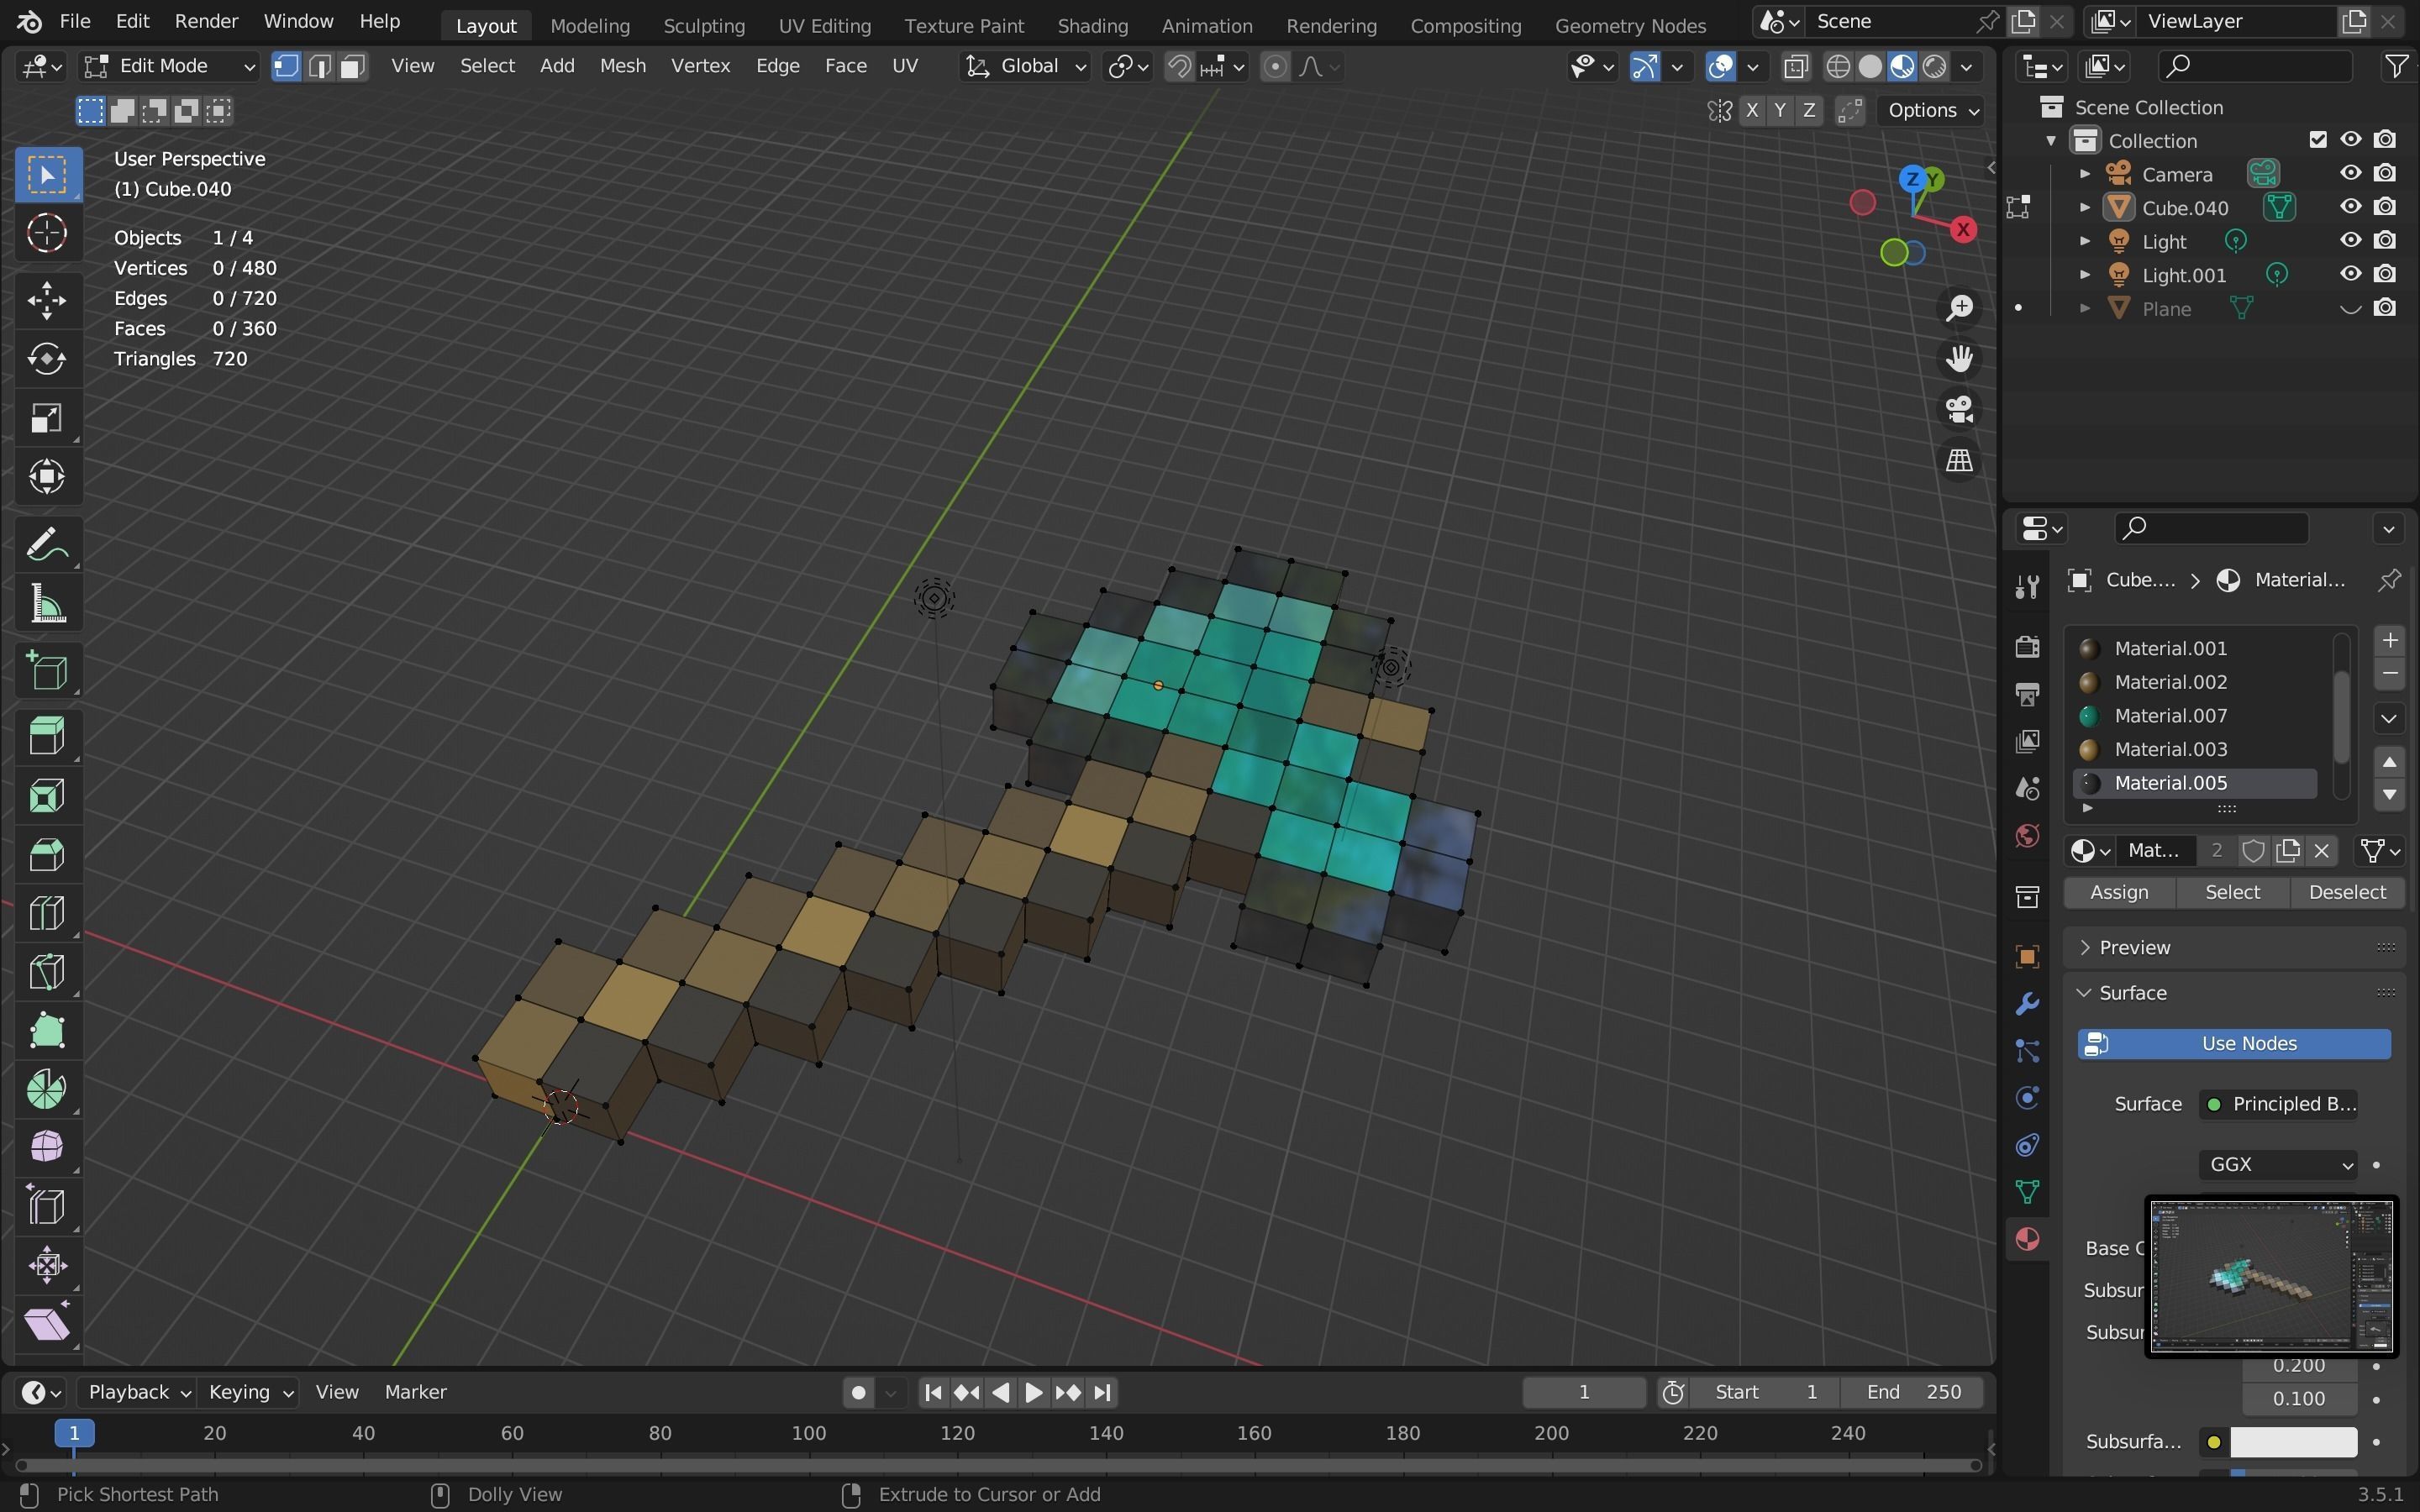Select the Transform tool
This screenshot has width=2420, height=1512.
(x=47, y=477)
